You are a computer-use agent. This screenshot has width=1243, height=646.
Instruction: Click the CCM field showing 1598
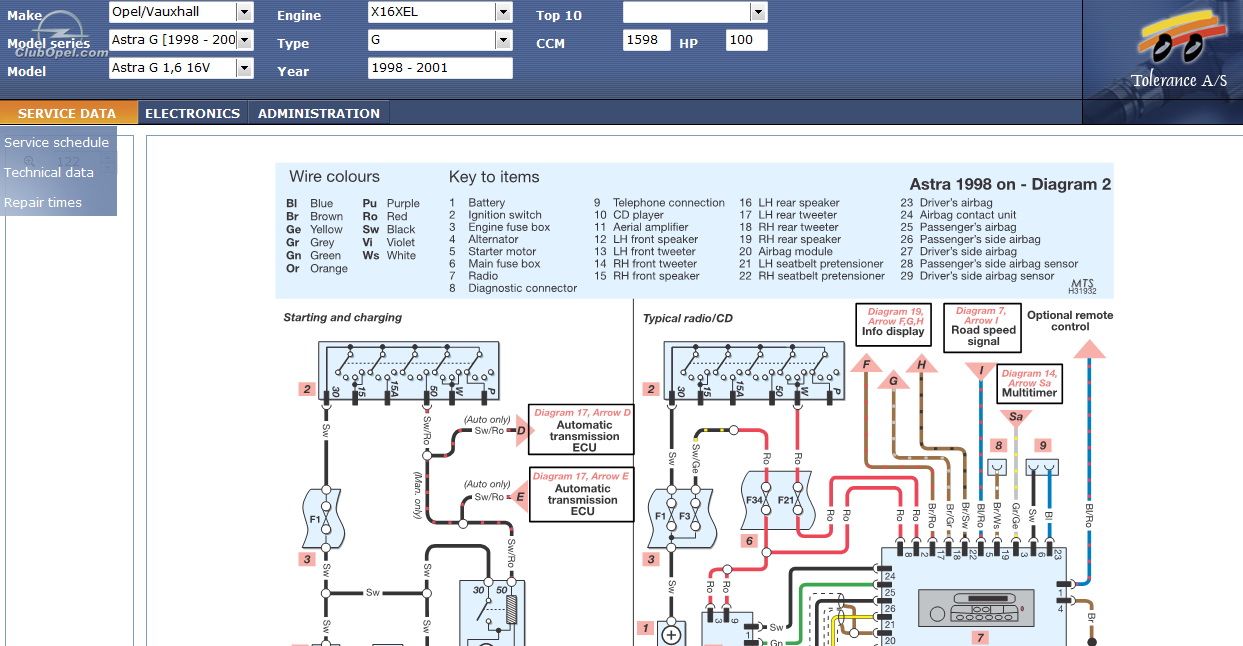tap(647, 40)
